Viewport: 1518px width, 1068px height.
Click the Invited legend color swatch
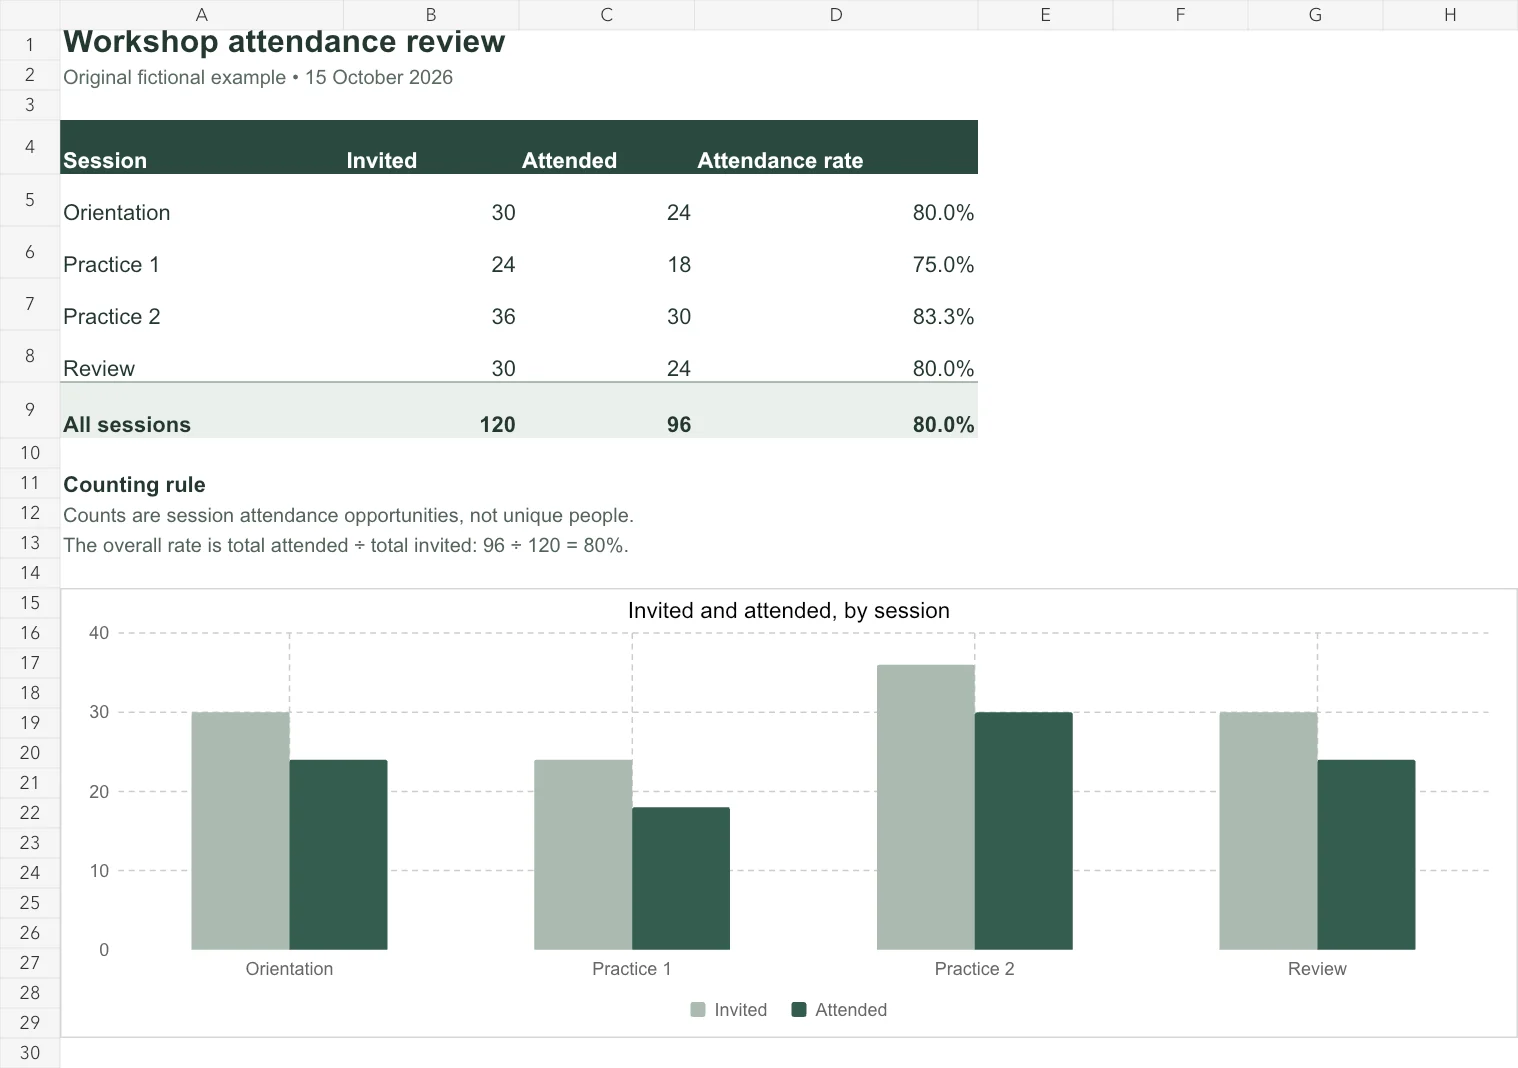(698, 1010)
